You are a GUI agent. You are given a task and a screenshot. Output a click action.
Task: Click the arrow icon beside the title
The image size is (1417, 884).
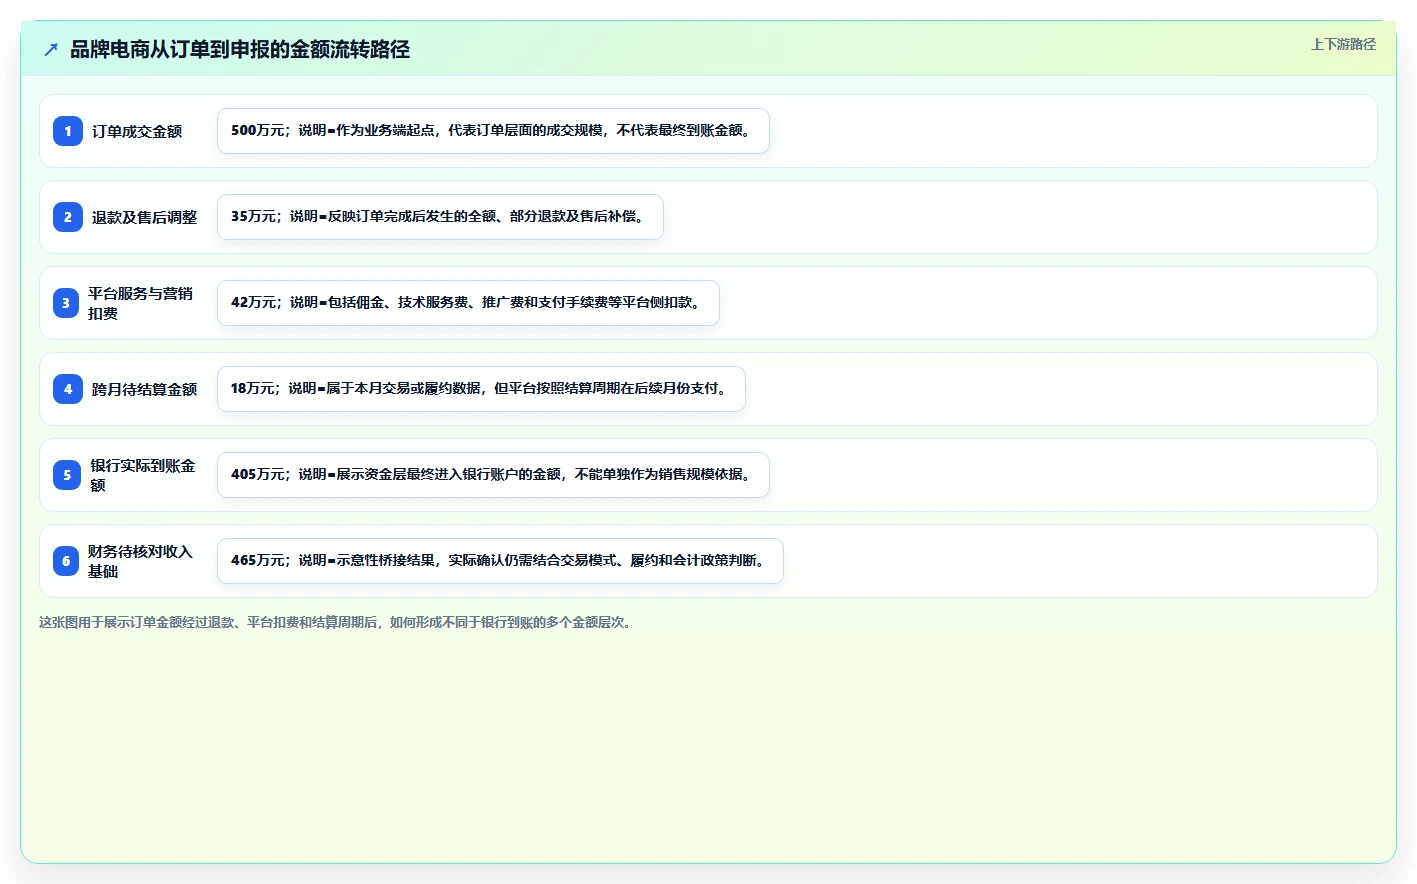pyautogui.click(x=51, y=49)
